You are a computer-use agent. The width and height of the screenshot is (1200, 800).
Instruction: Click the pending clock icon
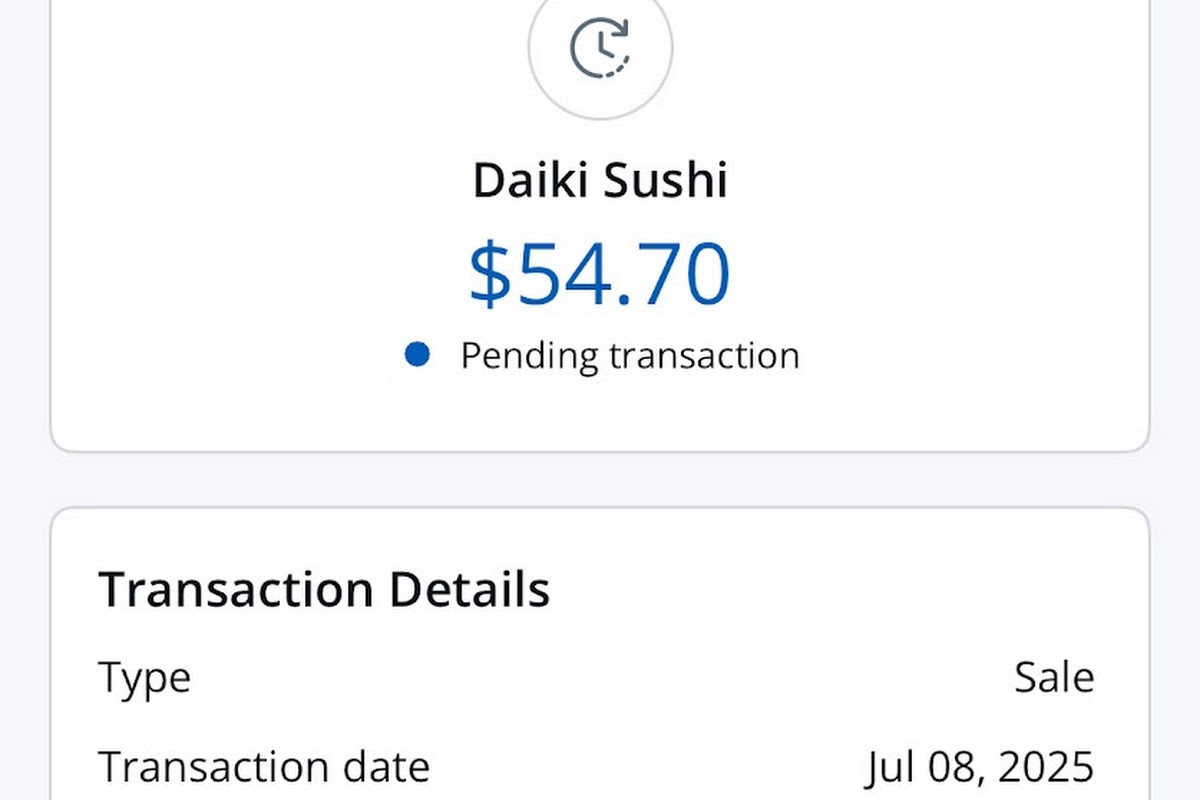tap(600, 48)
